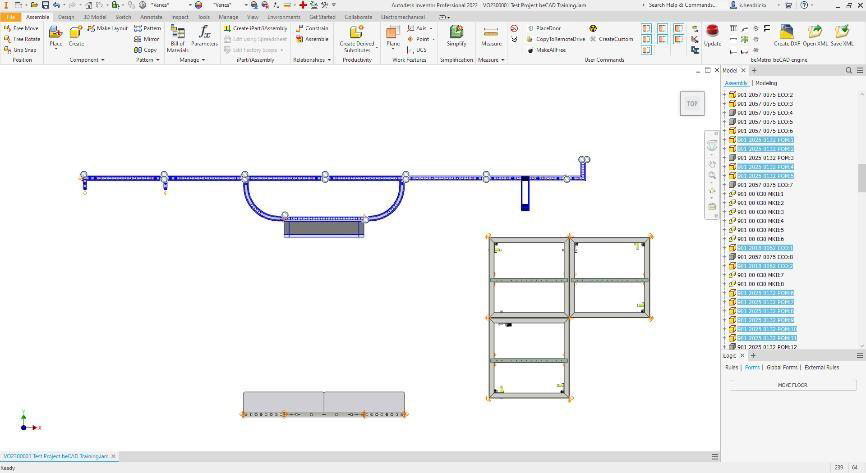Click the Create DXF icon
Screen dimensions: 866x473
[787, 36]
